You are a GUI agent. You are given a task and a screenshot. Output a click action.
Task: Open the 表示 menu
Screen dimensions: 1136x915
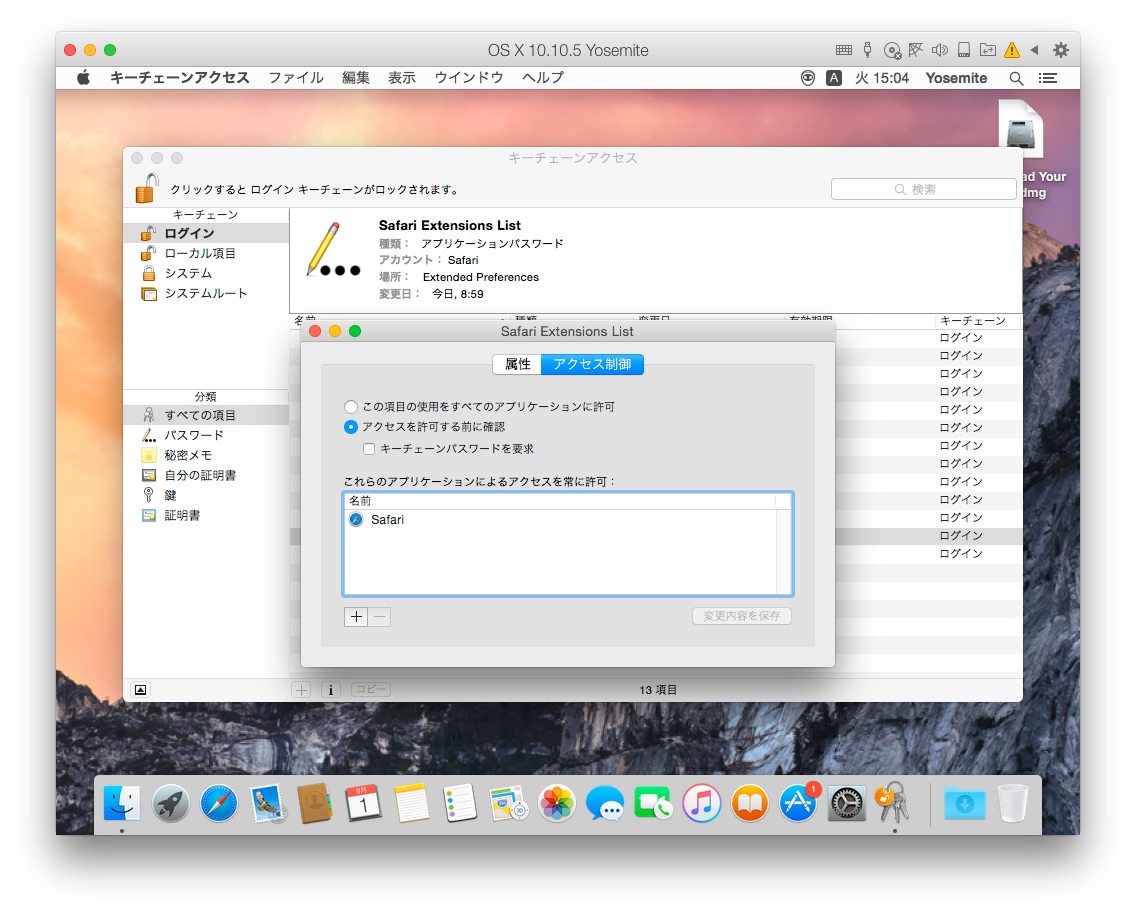click(x=401, y=78)
